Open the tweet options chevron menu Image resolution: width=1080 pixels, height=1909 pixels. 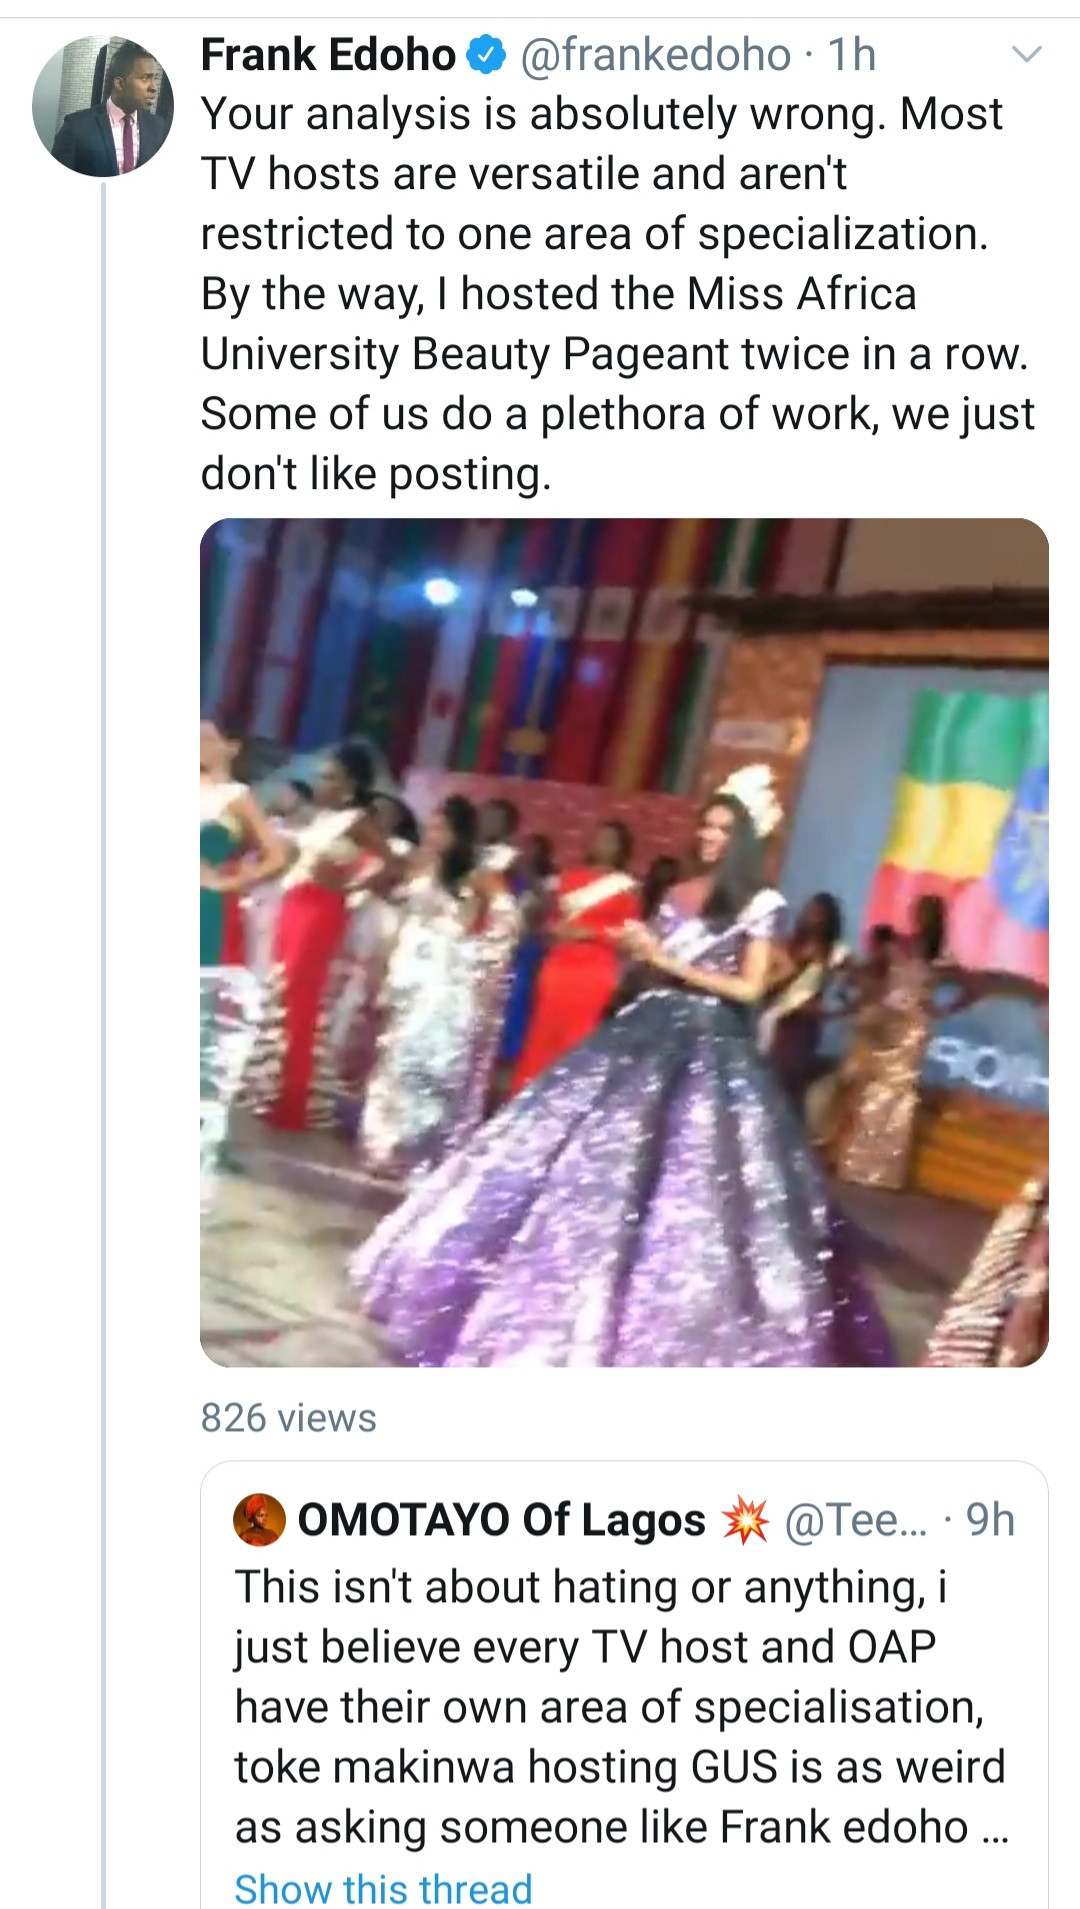click(x=1027, y=54)
